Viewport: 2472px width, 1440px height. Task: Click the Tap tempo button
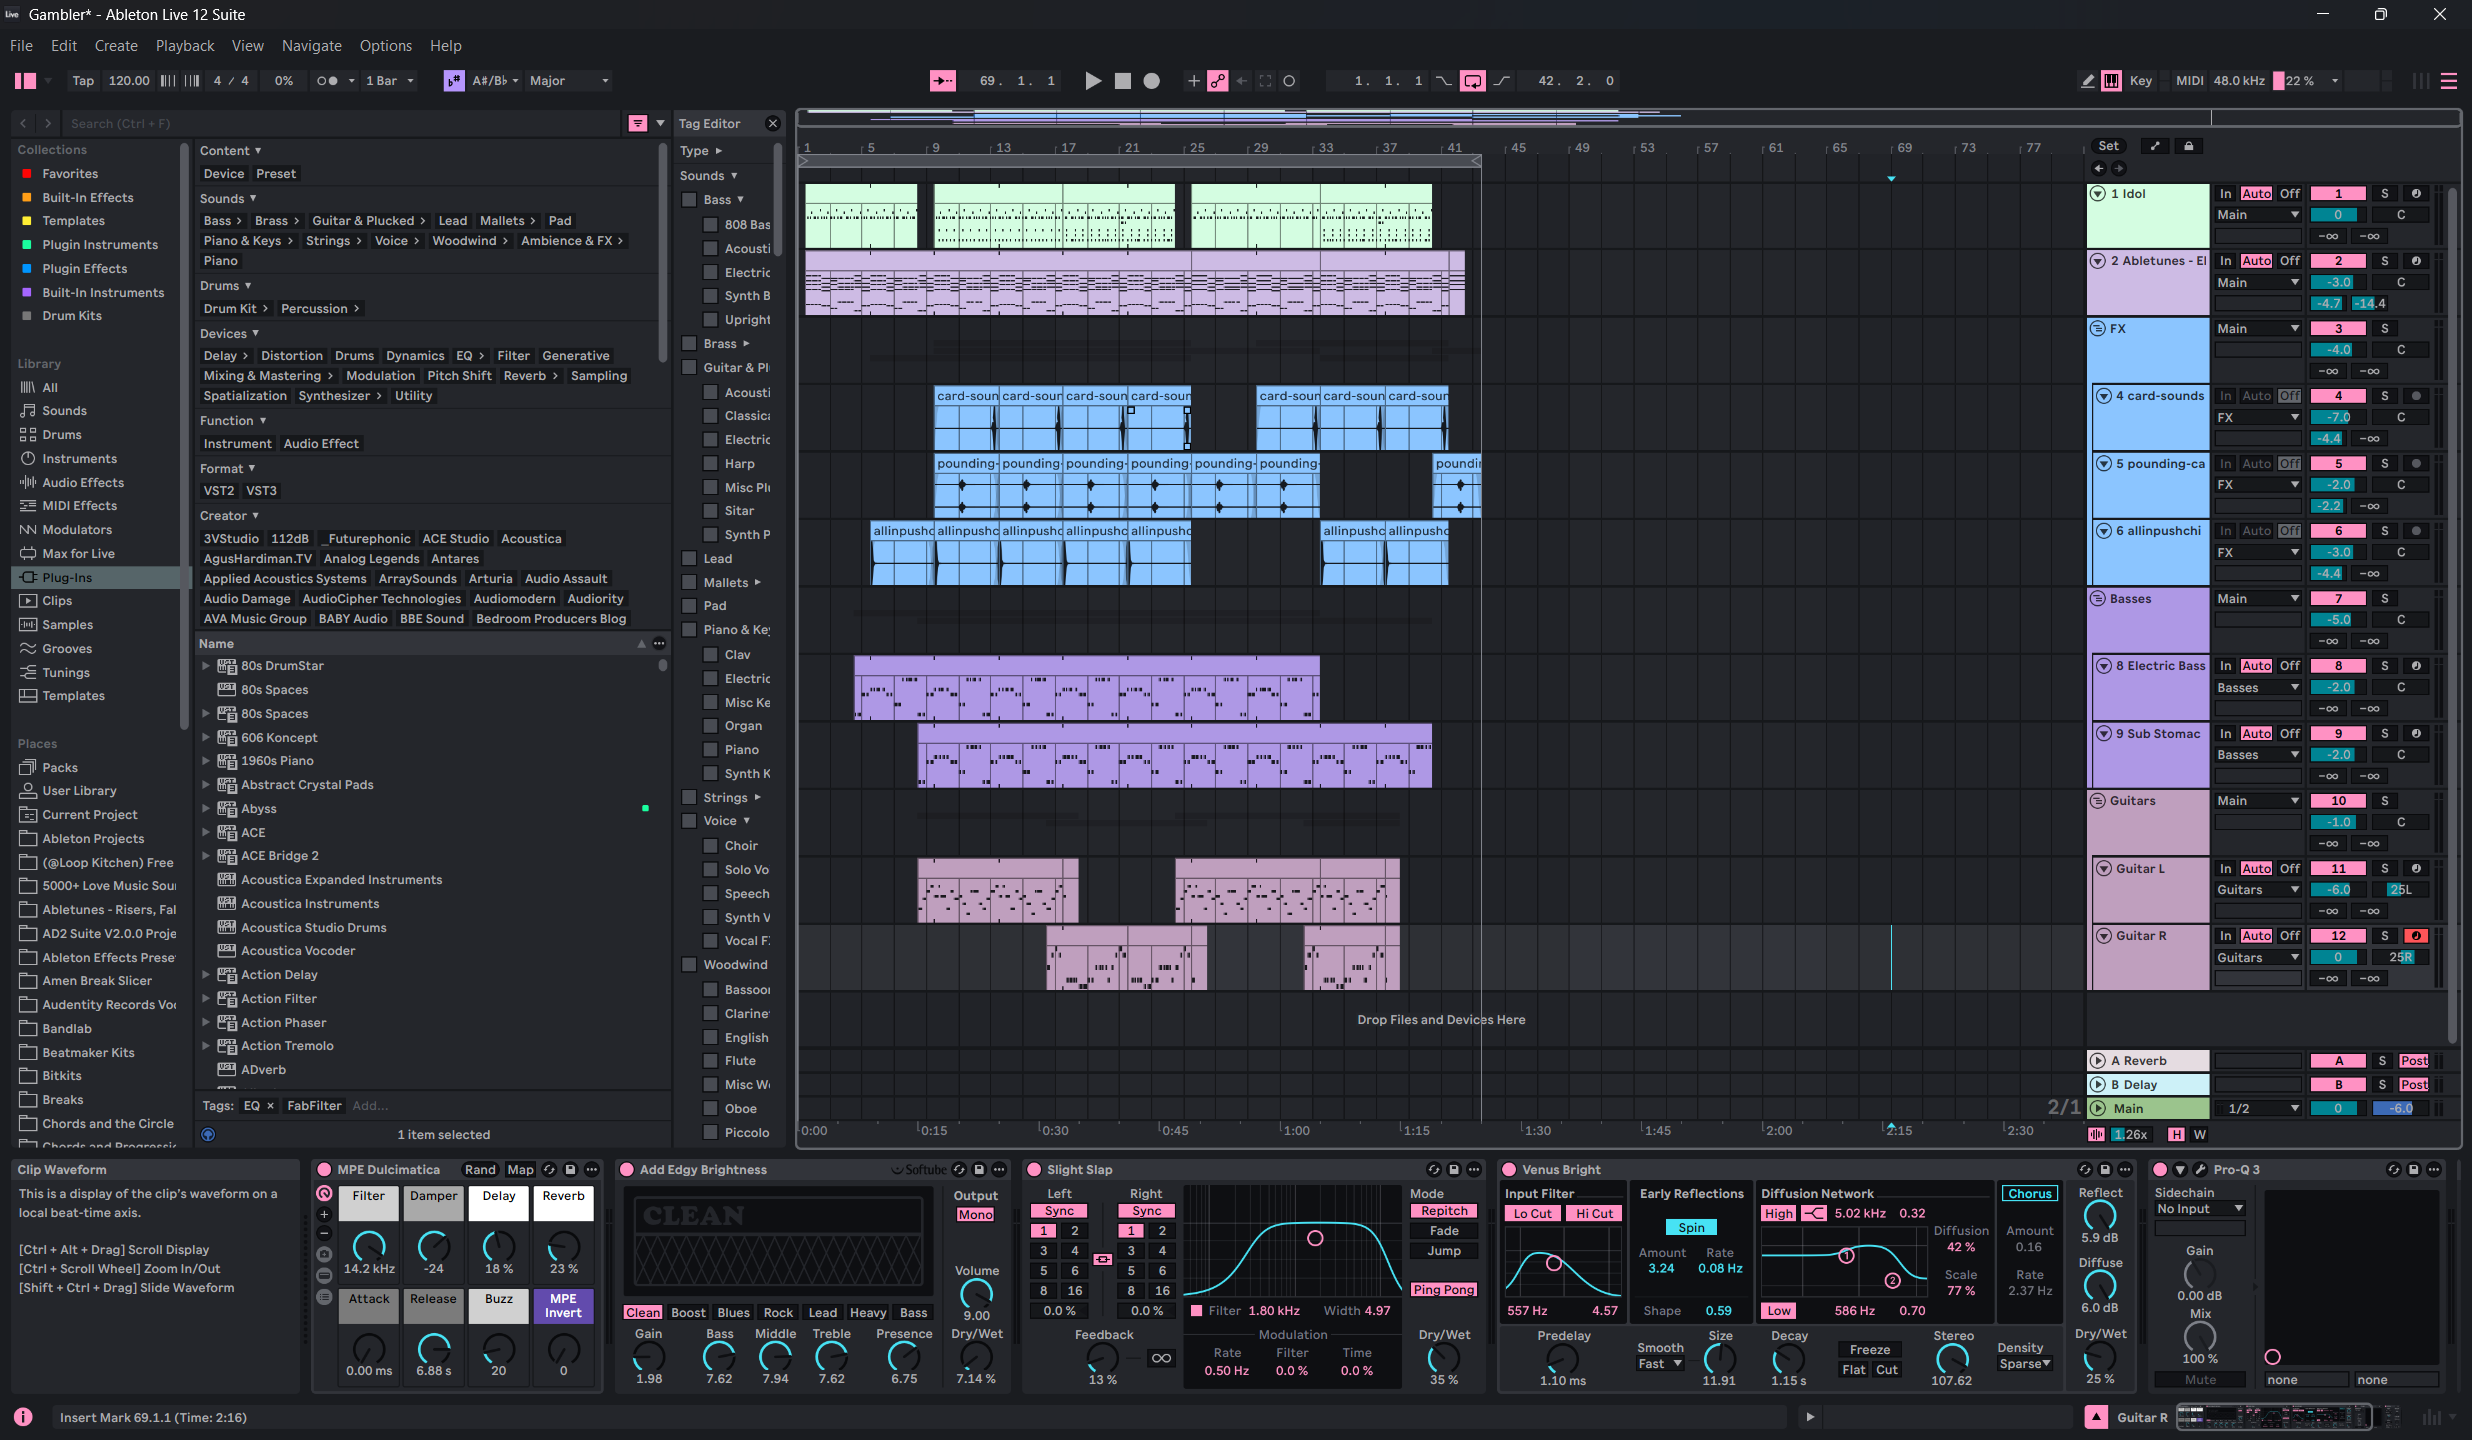83,81
